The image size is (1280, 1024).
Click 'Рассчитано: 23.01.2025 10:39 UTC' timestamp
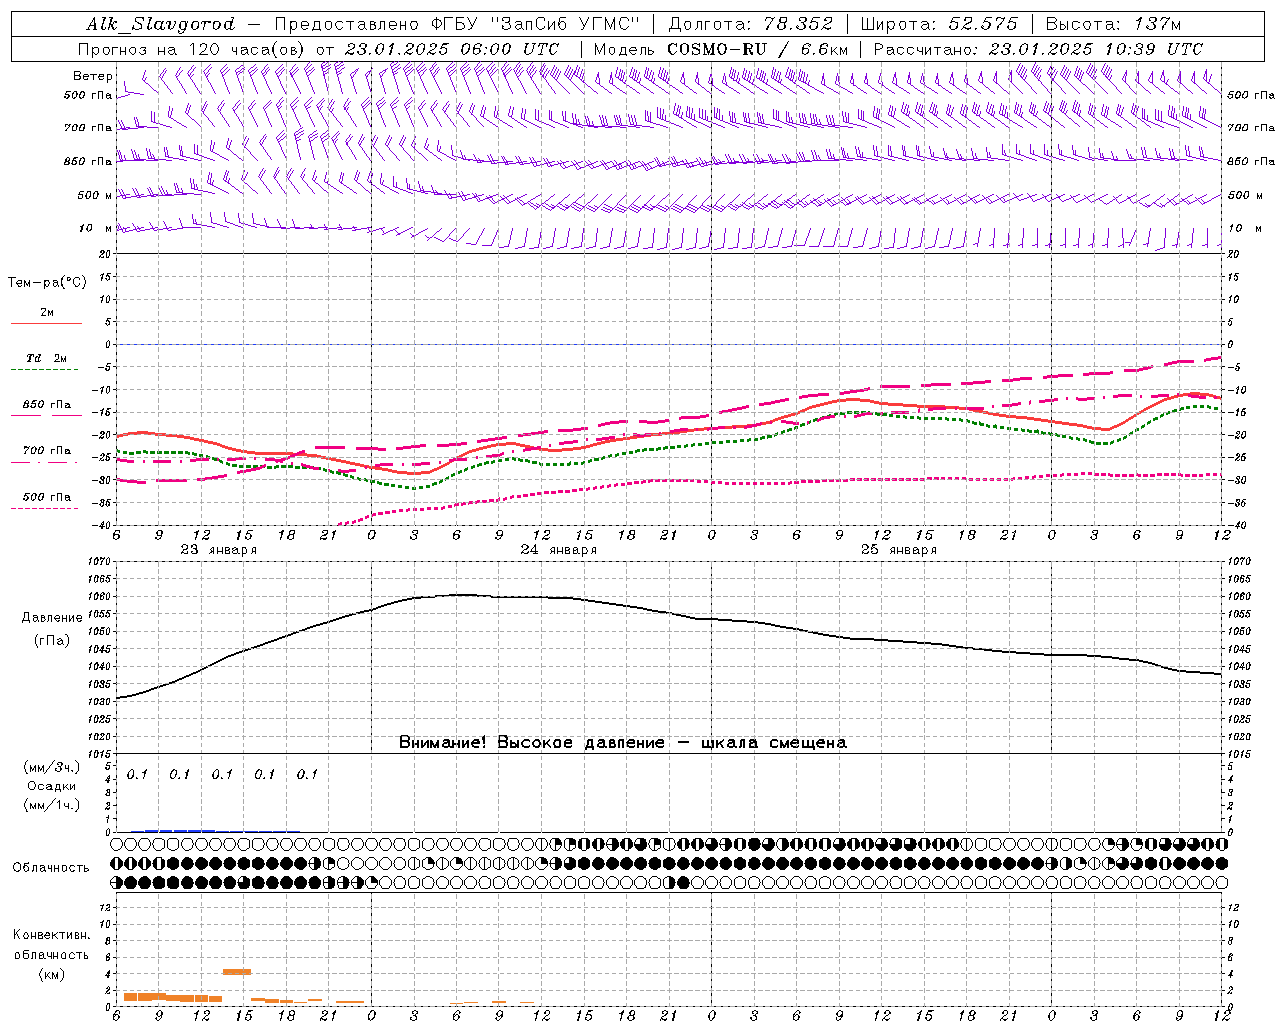1038,49
